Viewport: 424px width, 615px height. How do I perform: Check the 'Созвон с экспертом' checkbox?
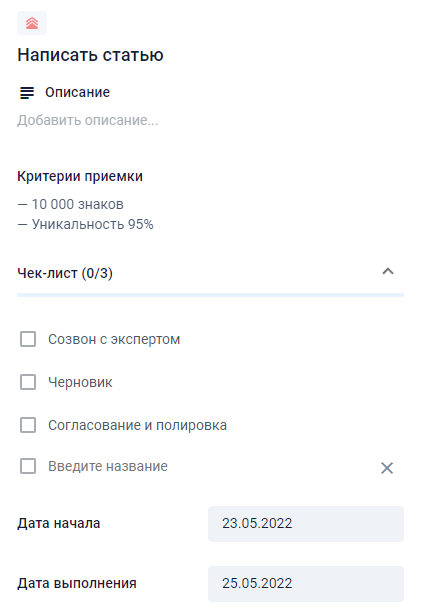coord(28,339)
